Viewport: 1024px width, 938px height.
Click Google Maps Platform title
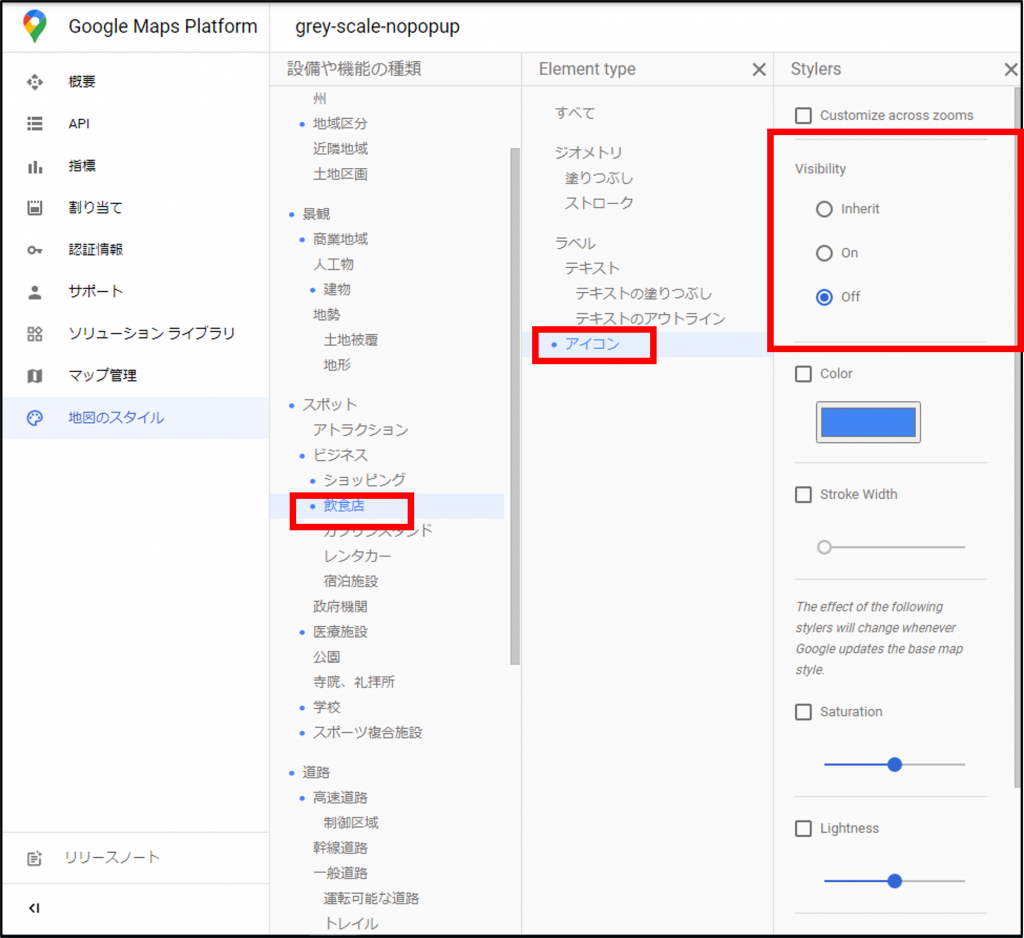(x=163, y=26)
